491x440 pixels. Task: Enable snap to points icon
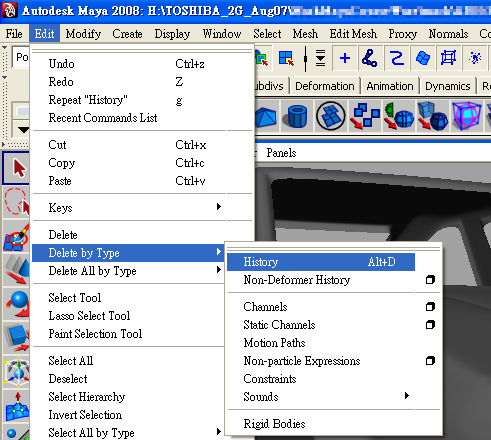click(397, 58)
